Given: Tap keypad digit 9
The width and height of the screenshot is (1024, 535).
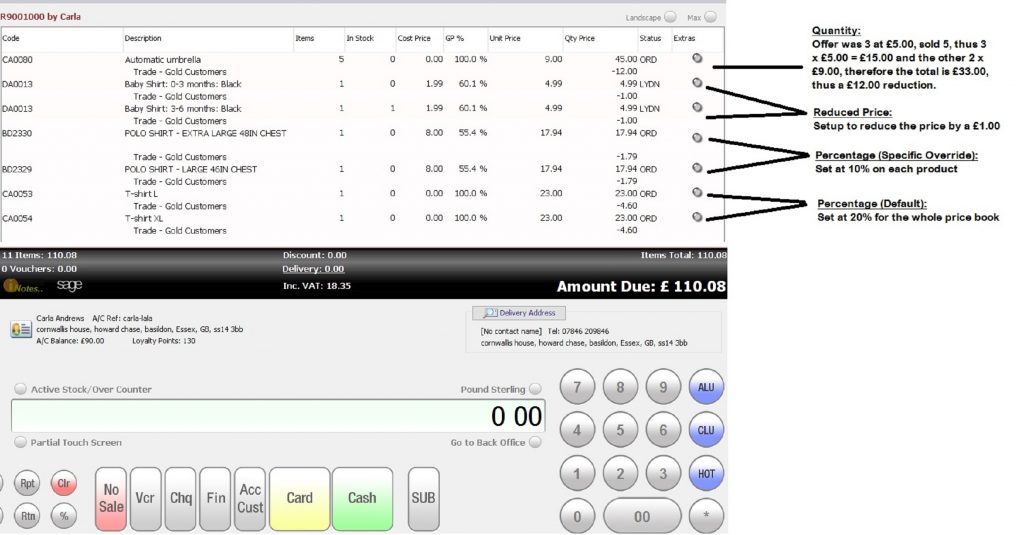Looking at the screenshot, I should click(663, 387).
